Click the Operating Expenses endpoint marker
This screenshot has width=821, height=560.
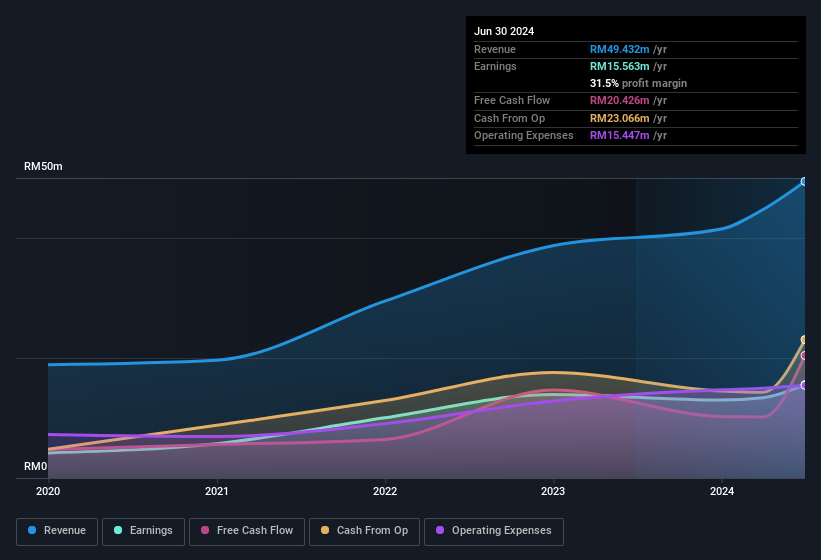click(x=804, y=385)
